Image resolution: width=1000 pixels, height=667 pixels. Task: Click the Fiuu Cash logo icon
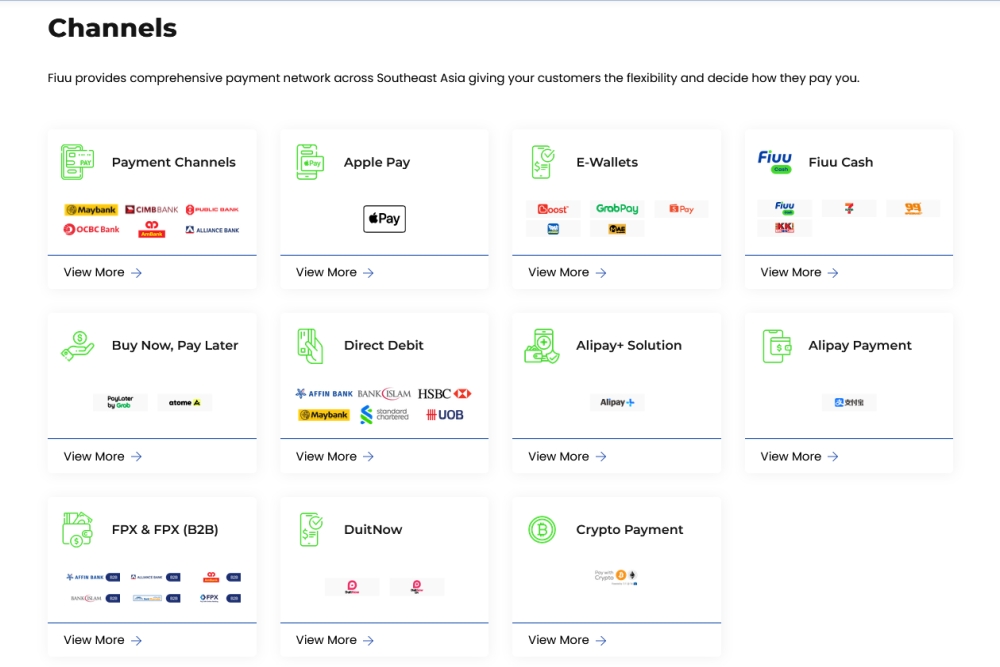(x=775, y=161)
